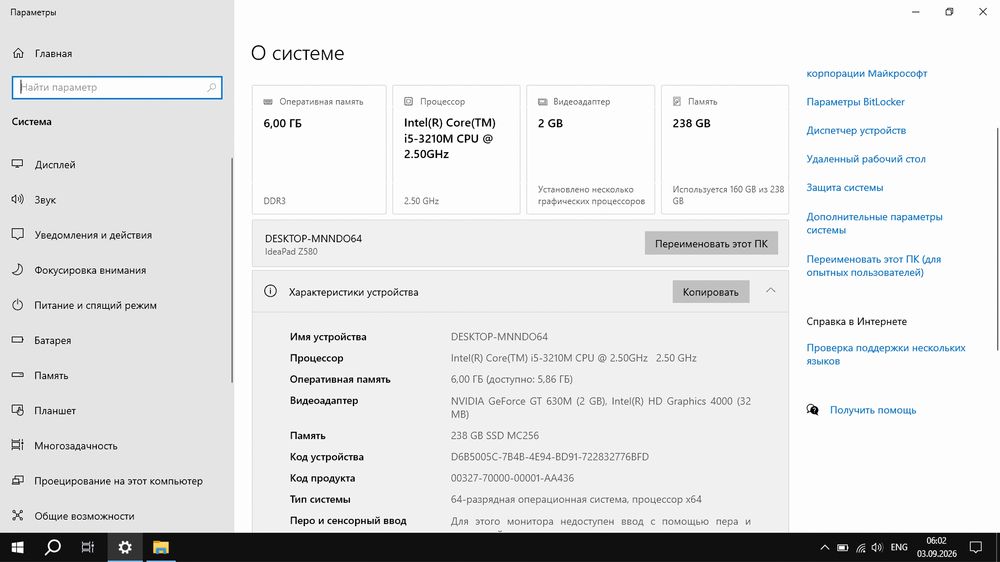Open the Главная home icon
Screen dimensions: 1000x562
[x=18, y=54]
